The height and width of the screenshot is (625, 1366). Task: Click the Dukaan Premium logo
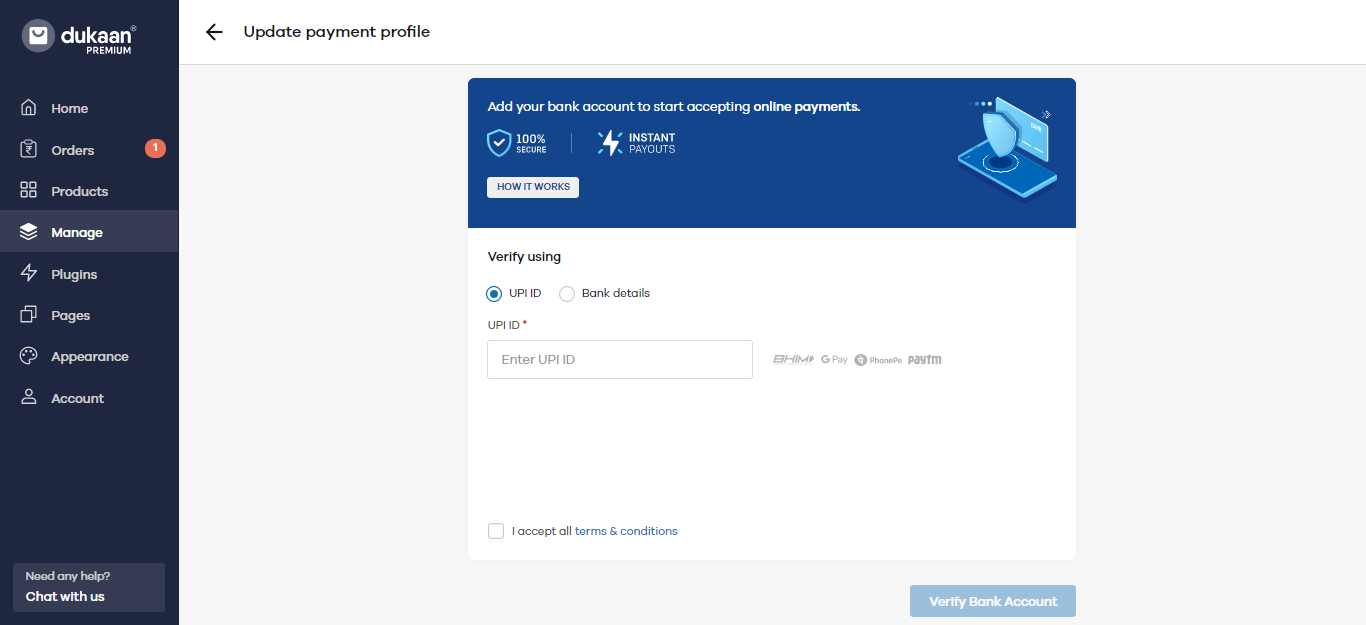(x=79, y=37)
